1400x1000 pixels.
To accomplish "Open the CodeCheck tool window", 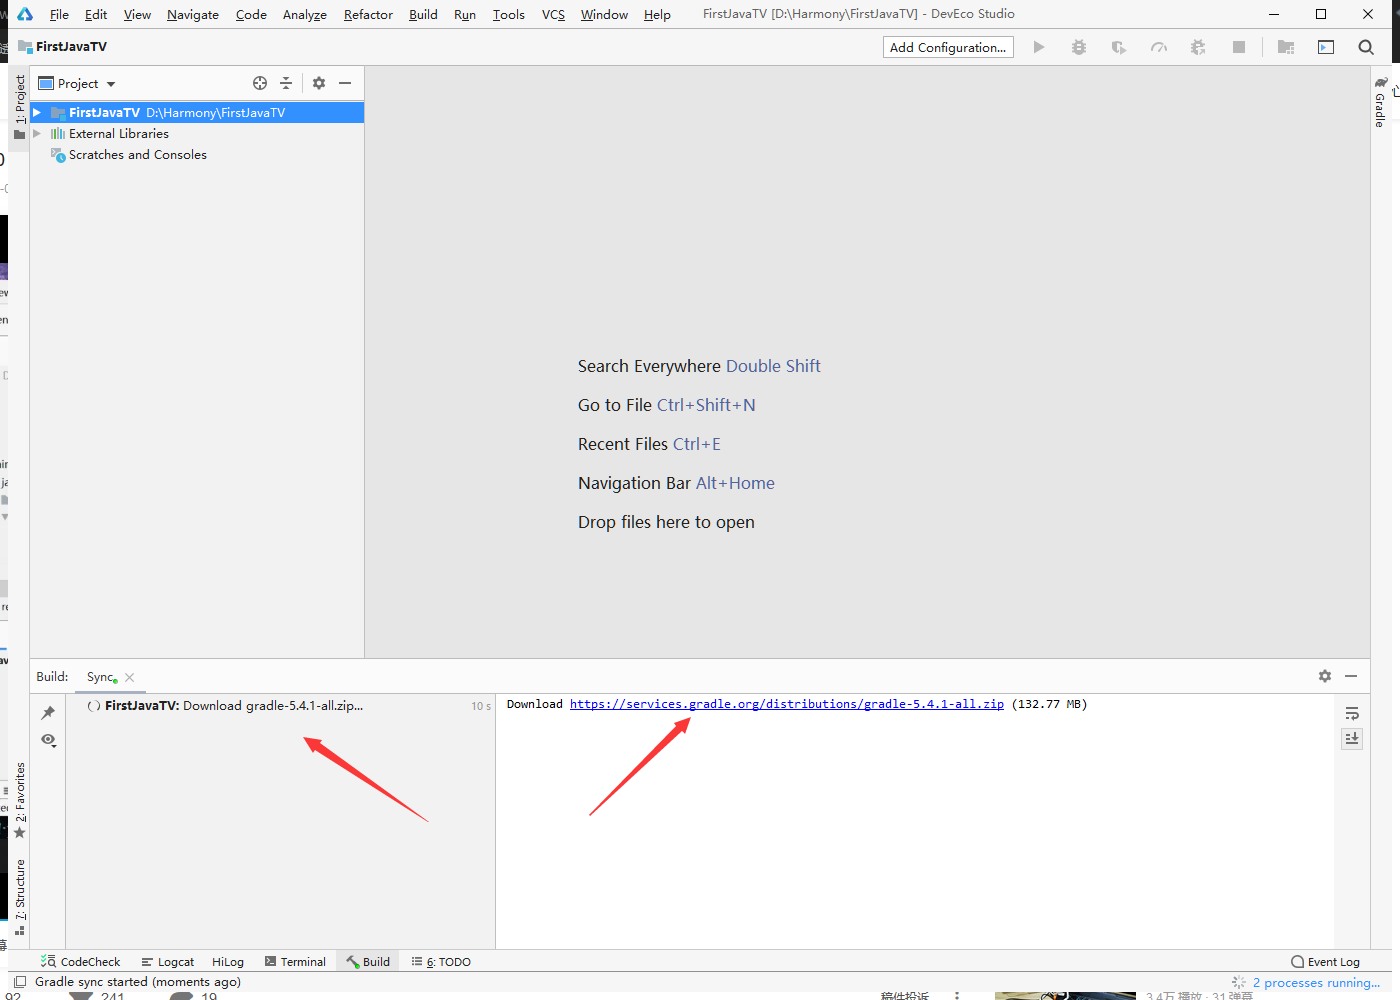I will click(80, 961).
